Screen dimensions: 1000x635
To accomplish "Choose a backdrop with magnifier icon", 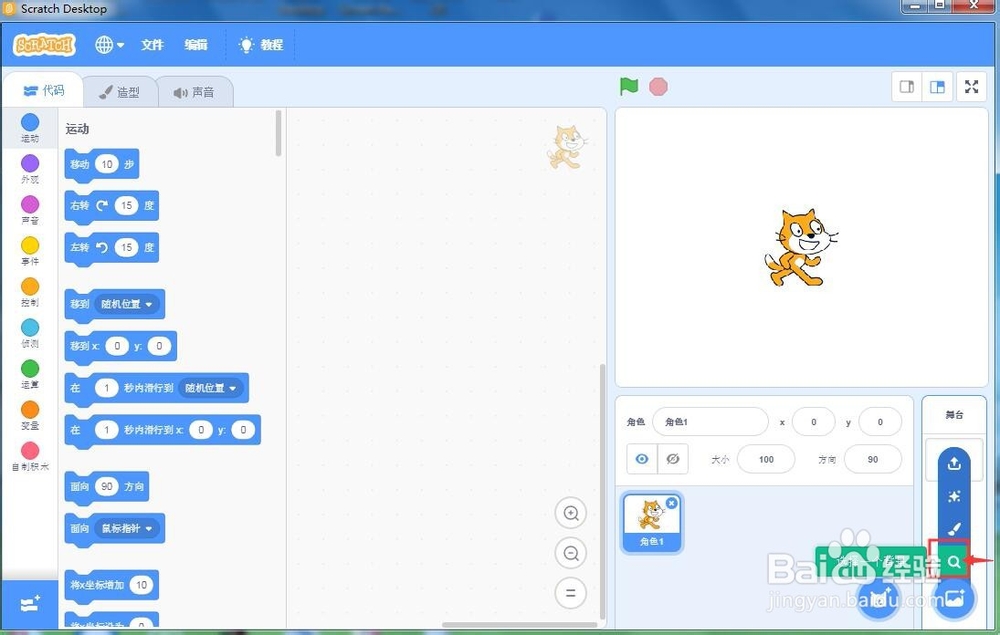I will (x=953, y=562).
